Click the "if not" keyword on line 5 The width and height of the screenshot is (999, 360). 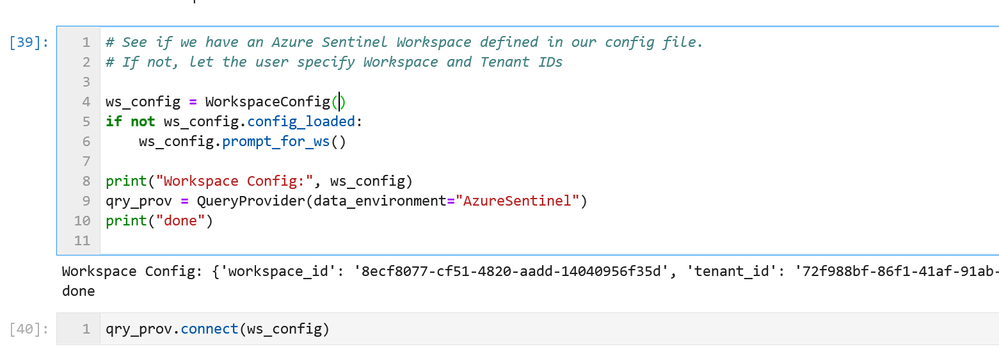click(x=131, y=122)
